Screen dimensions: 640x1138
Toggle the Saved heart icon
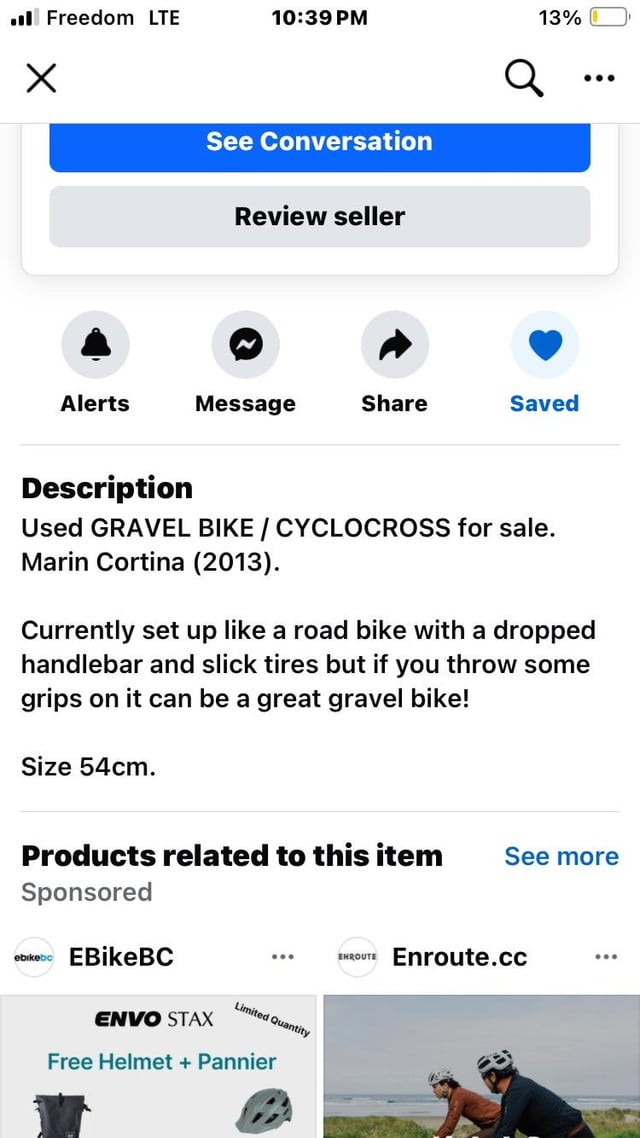(x=544, y=345)
